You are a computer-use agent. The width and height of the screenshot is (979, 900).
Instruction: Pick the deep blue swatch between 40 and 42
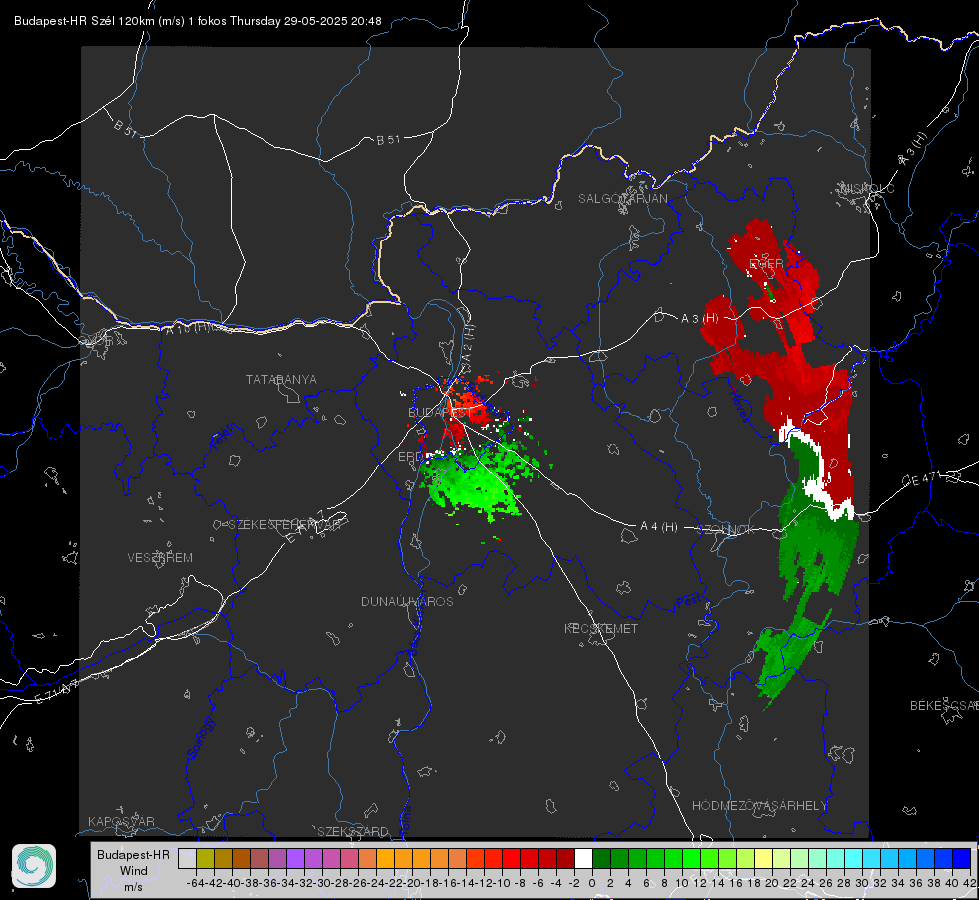[962, 858]
